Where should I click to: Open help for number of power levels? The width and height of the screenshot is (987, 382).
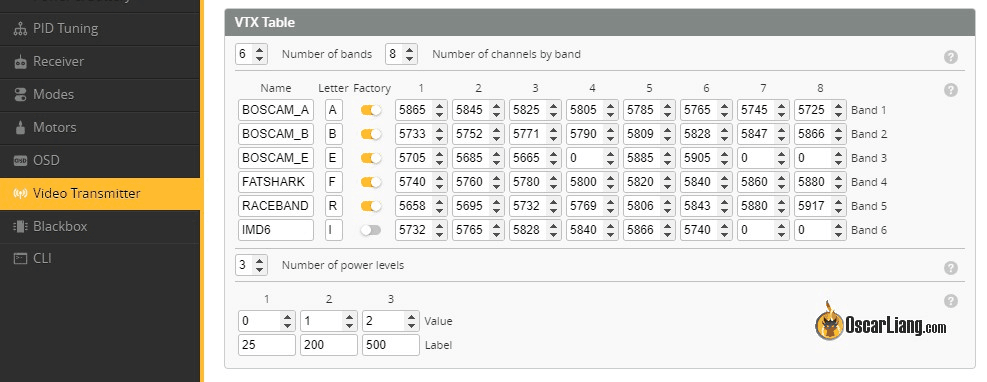coord(950,267)
